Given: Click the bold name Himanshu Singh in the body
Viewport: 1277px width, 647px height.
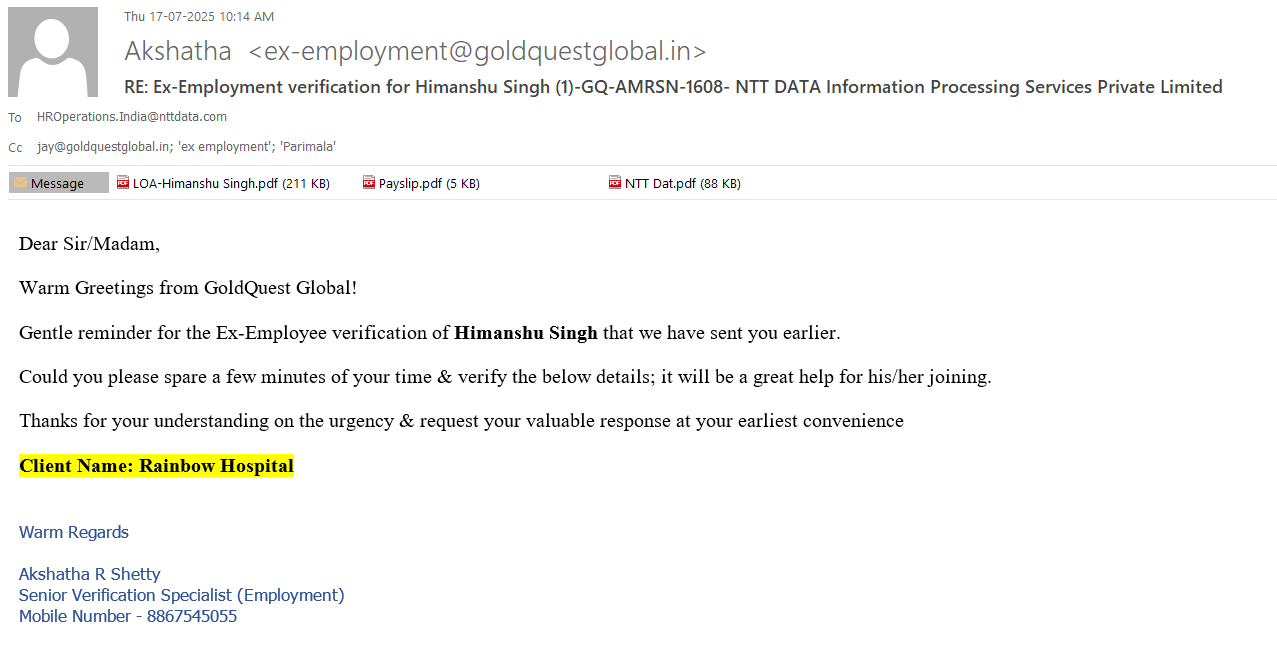Looking at the screenshot, I should 525,333.
